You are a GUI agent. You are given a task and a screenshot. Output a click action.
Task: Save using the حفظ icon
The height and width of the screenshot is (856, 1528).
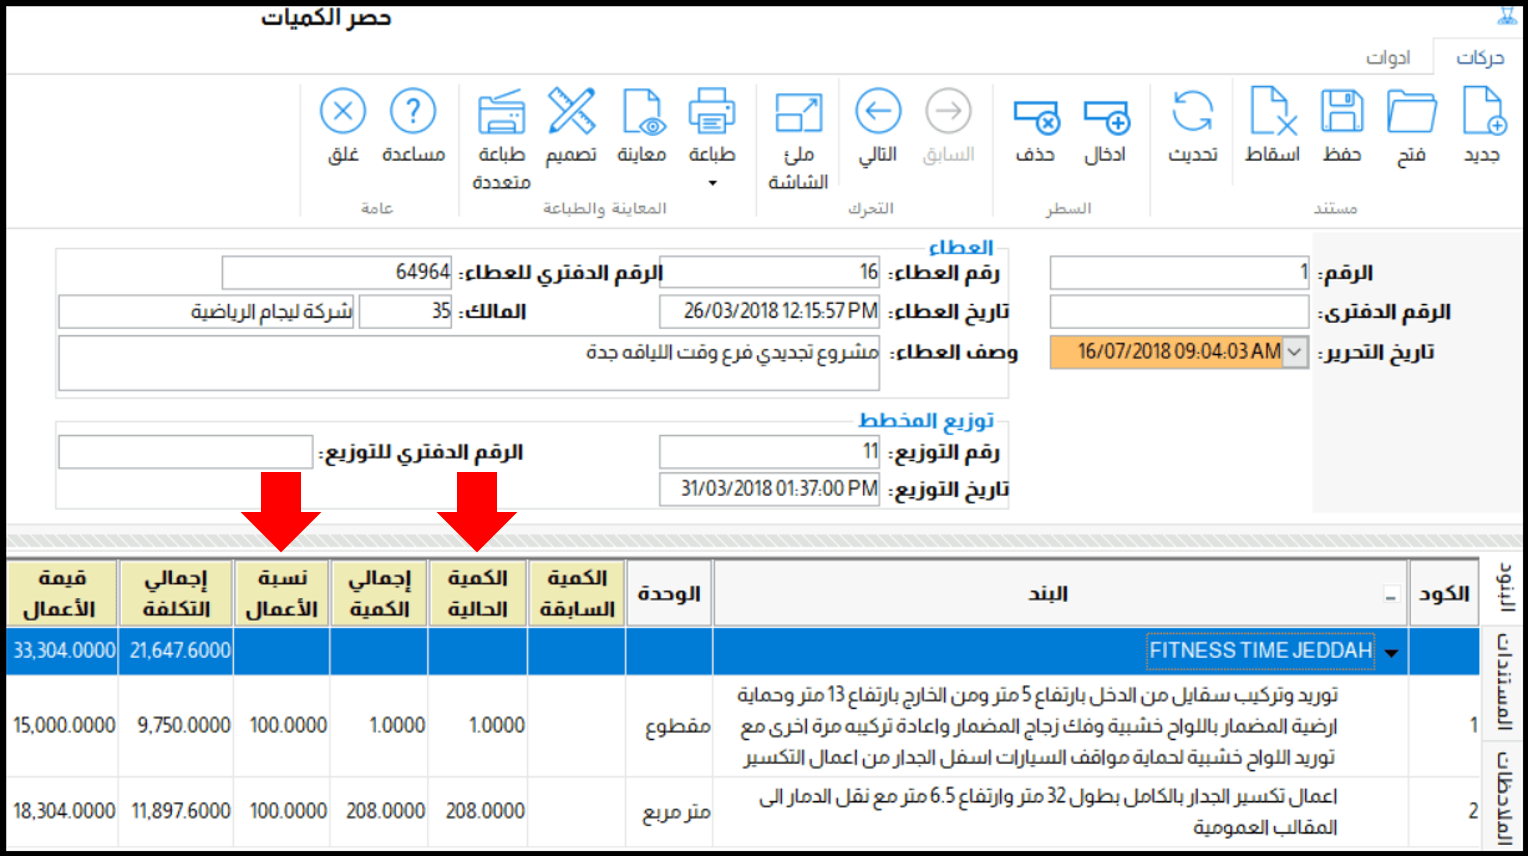click(1342, 112)
